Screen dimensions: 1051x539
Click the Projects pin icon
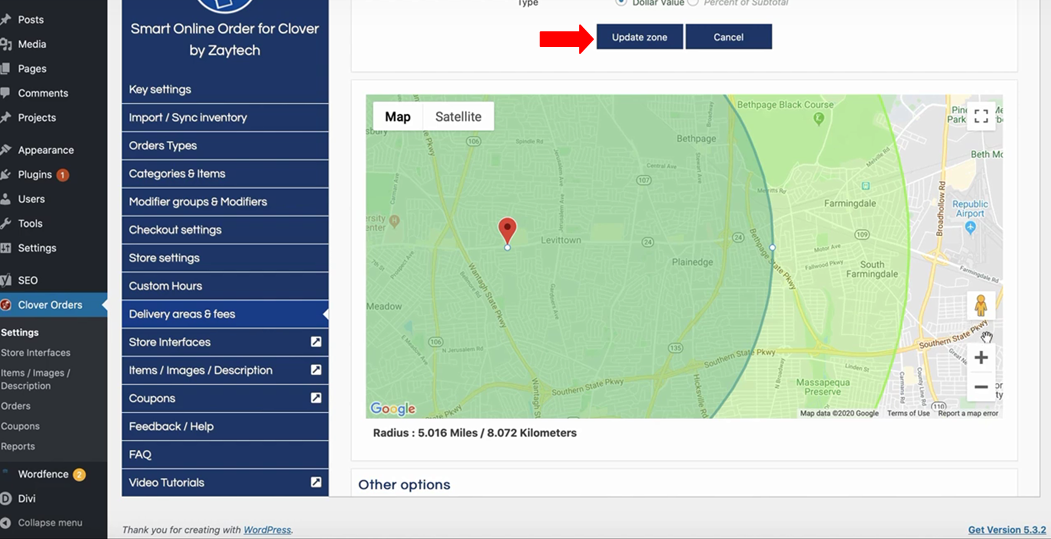tap(5, 117)
